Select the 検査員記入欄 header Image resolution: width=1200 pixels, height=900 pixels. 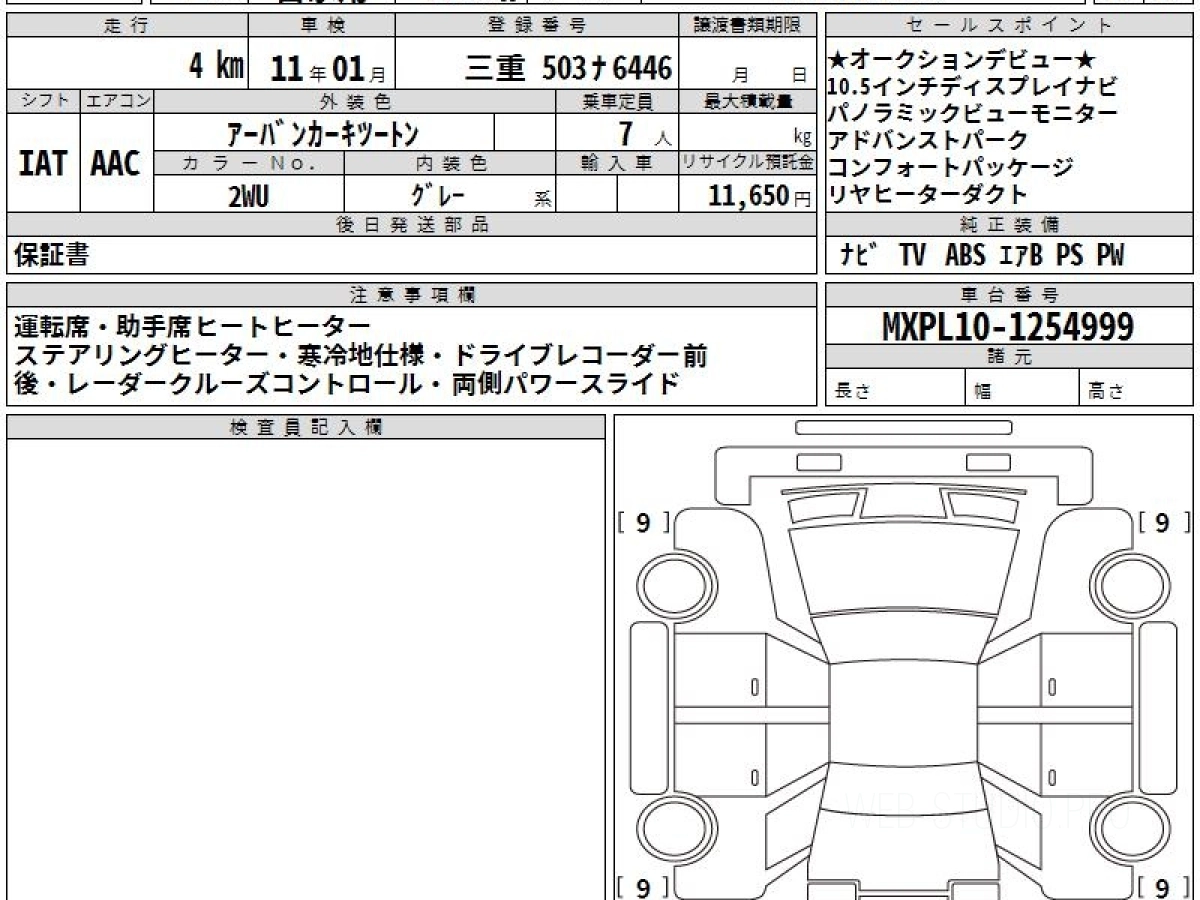tap(306, 427)
